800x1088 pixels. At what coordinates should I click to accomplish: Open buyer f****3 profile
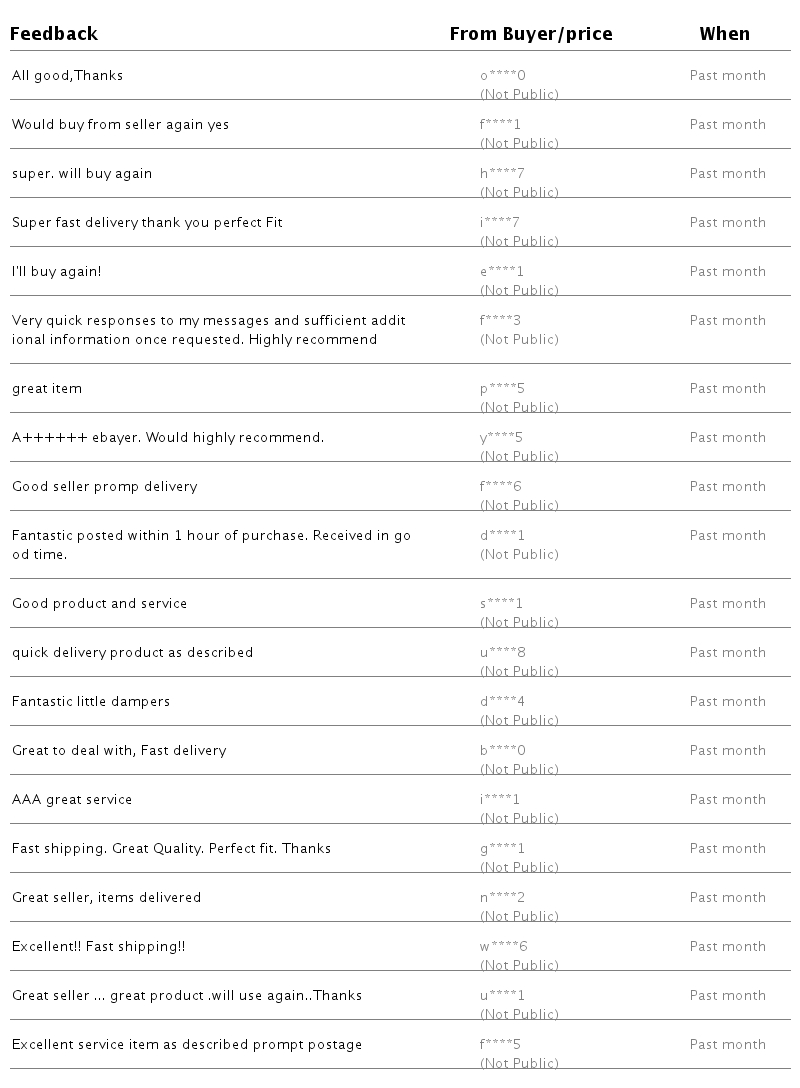coord(500,321)
